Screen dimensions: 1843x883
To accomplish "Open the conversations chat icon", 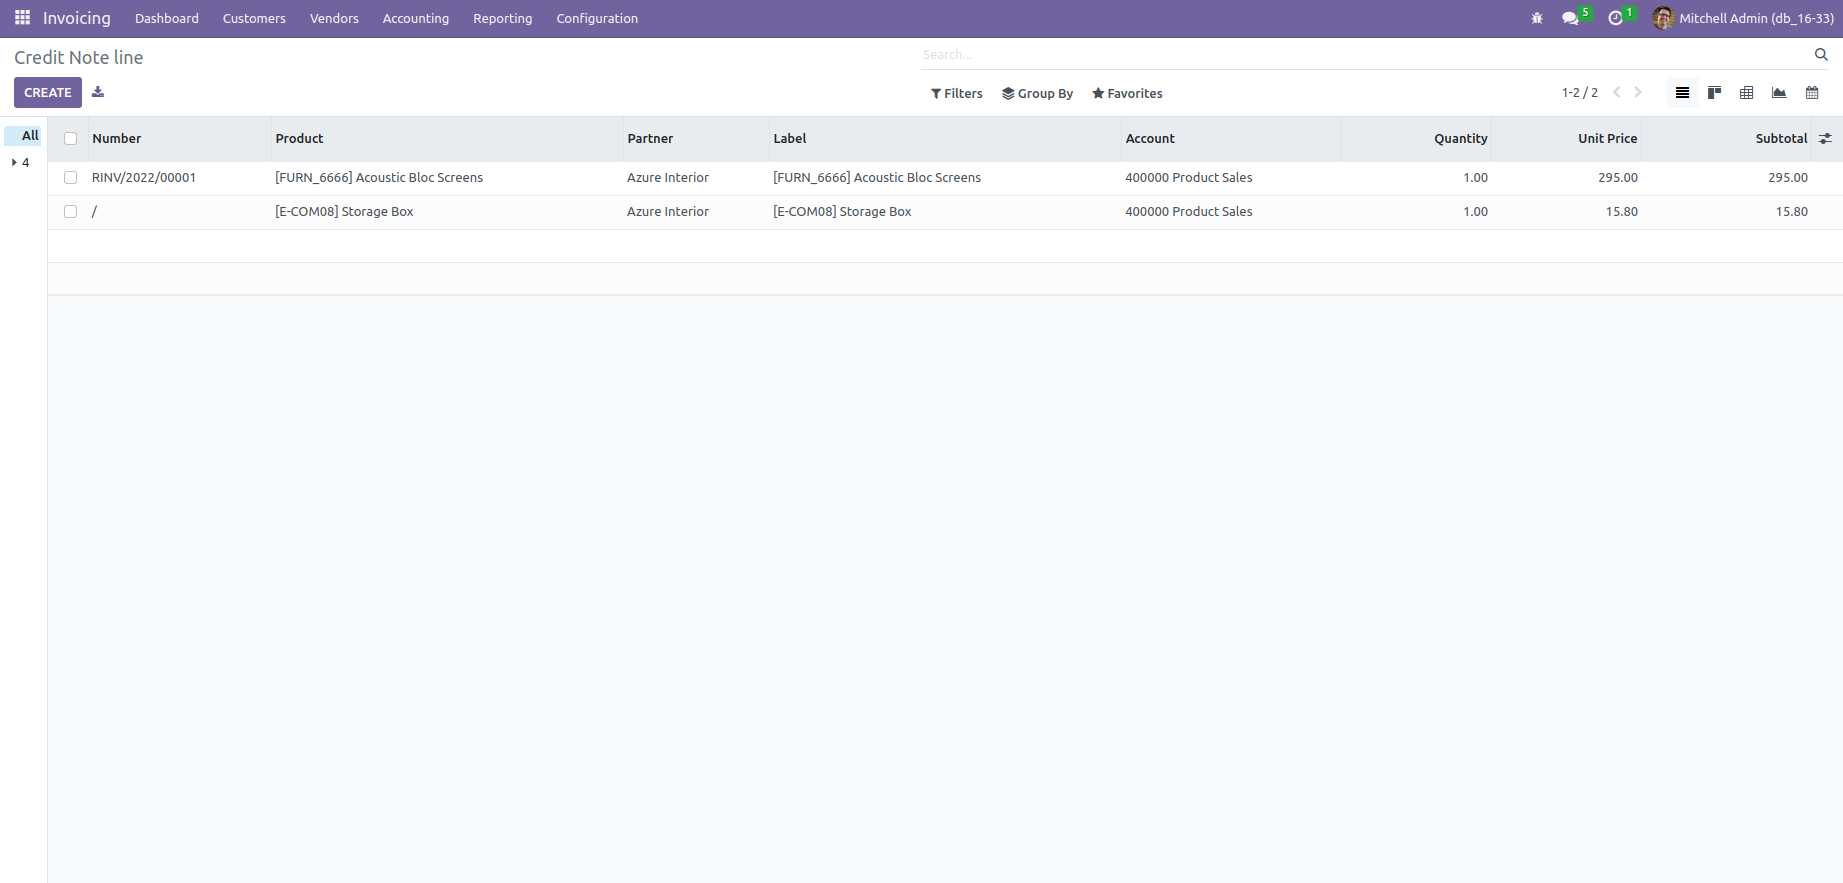I will coord(1570,18).
